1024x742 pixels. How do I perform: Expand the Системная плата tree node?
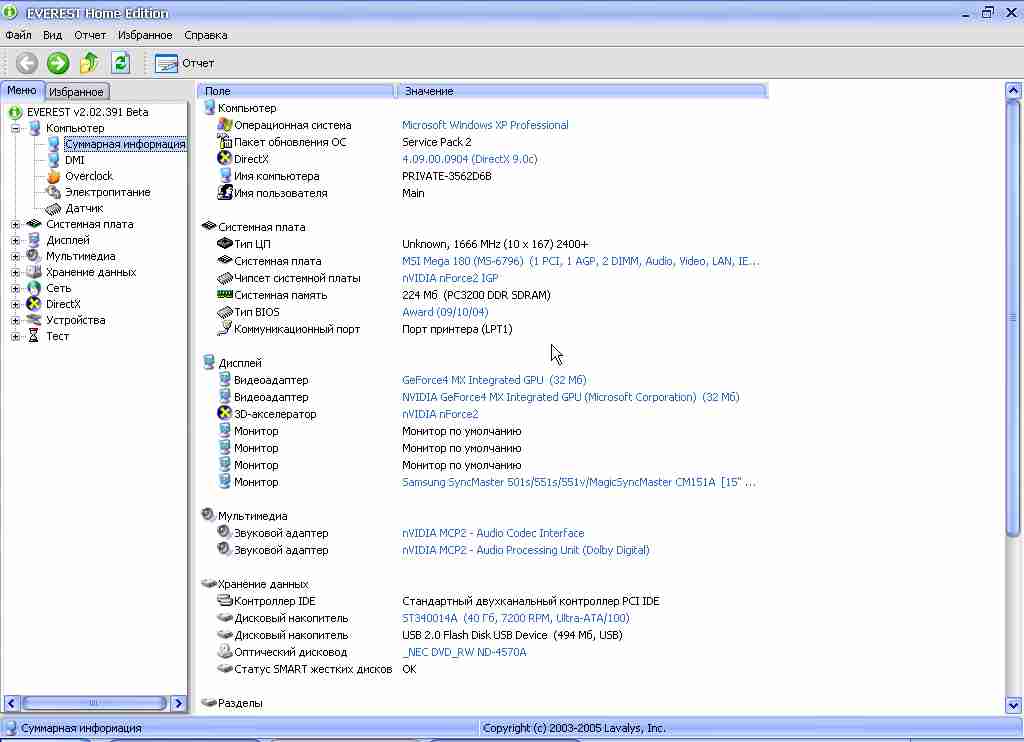point(15,224)
